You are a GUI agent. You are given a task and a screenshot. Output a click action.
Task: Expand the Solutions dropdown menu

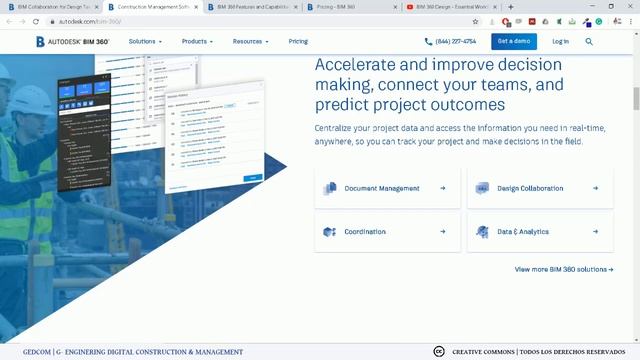[145, 42]
